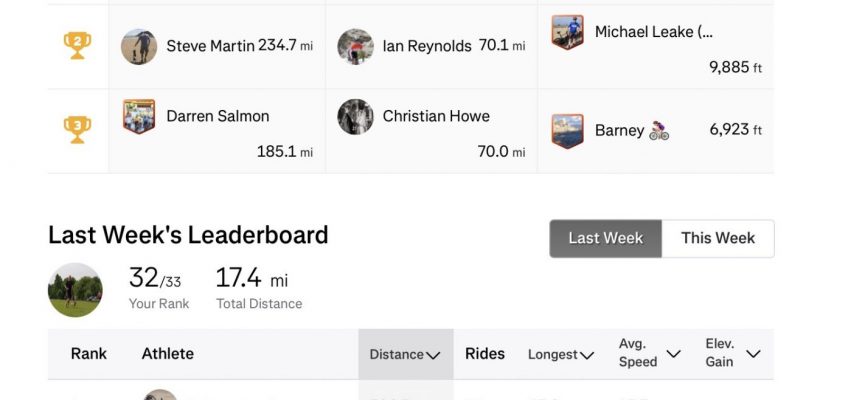Click the third place trophy icon
Image resolution: width=848 pixels, height=400 pixels.
point(77,130)
